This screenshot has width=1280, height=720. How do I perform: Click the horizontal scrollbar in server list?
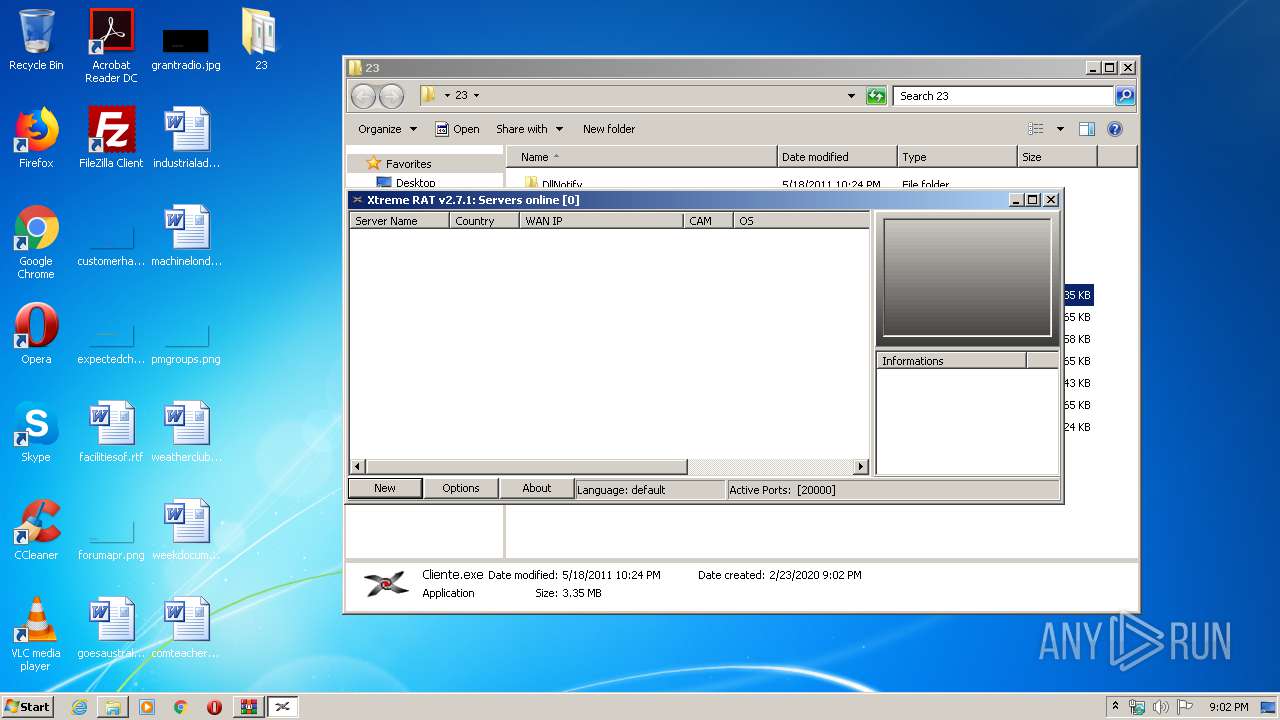(x=526, y=467)
